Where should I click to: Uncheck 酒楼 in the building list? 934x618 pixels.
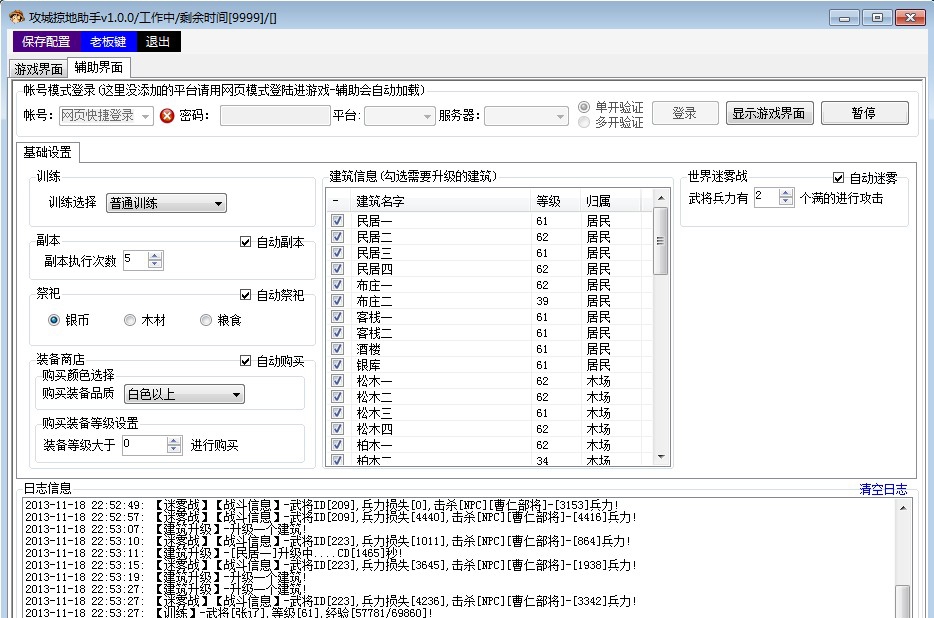337,349
